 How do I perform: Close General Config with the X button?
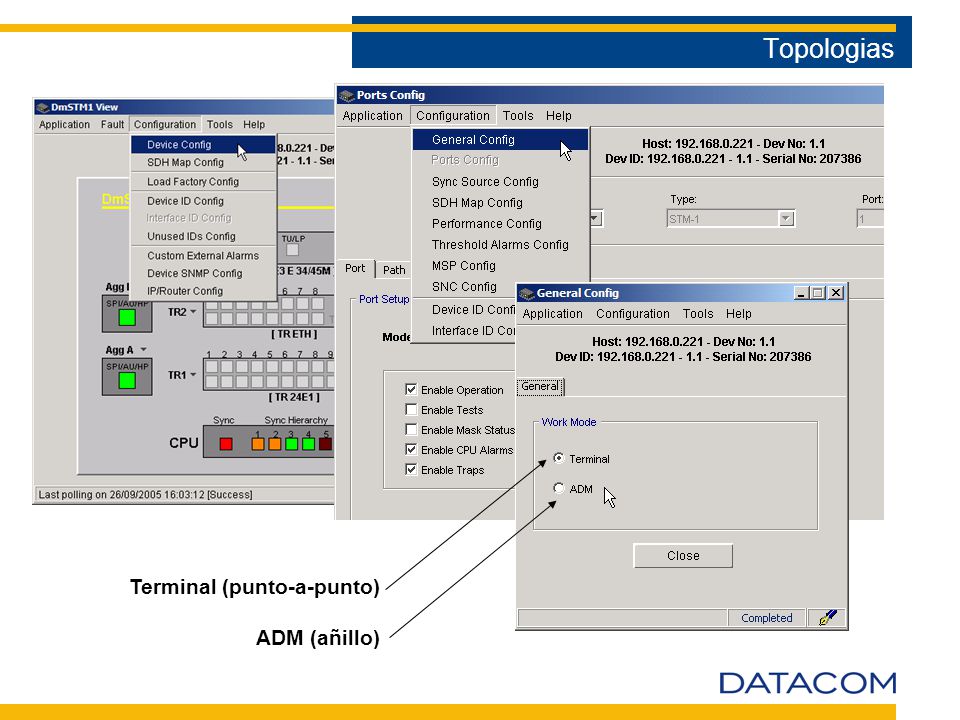[836, 293]
